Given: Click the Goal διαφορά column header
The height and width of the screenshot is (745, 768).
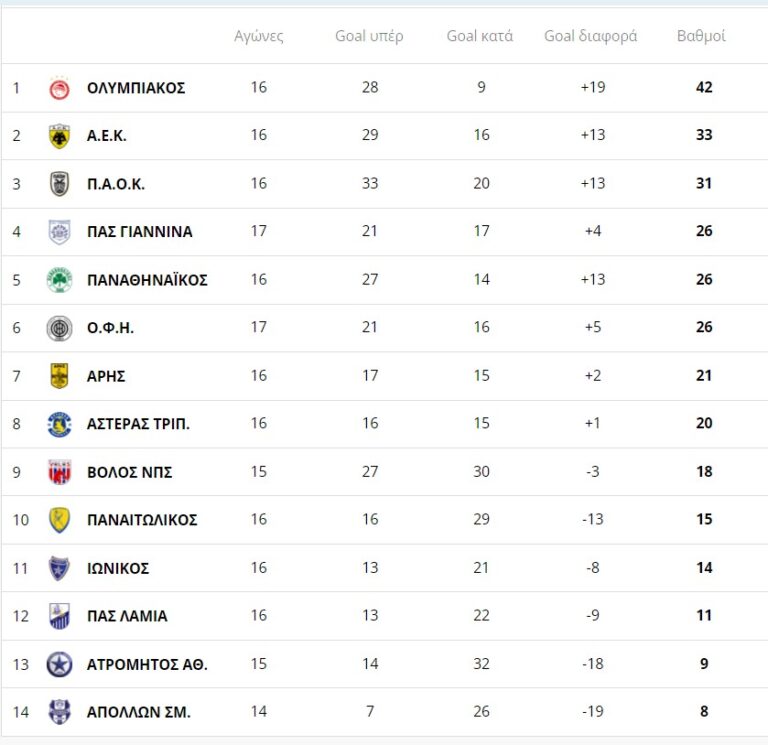Looking at the screenshot, I should (591, 36).
